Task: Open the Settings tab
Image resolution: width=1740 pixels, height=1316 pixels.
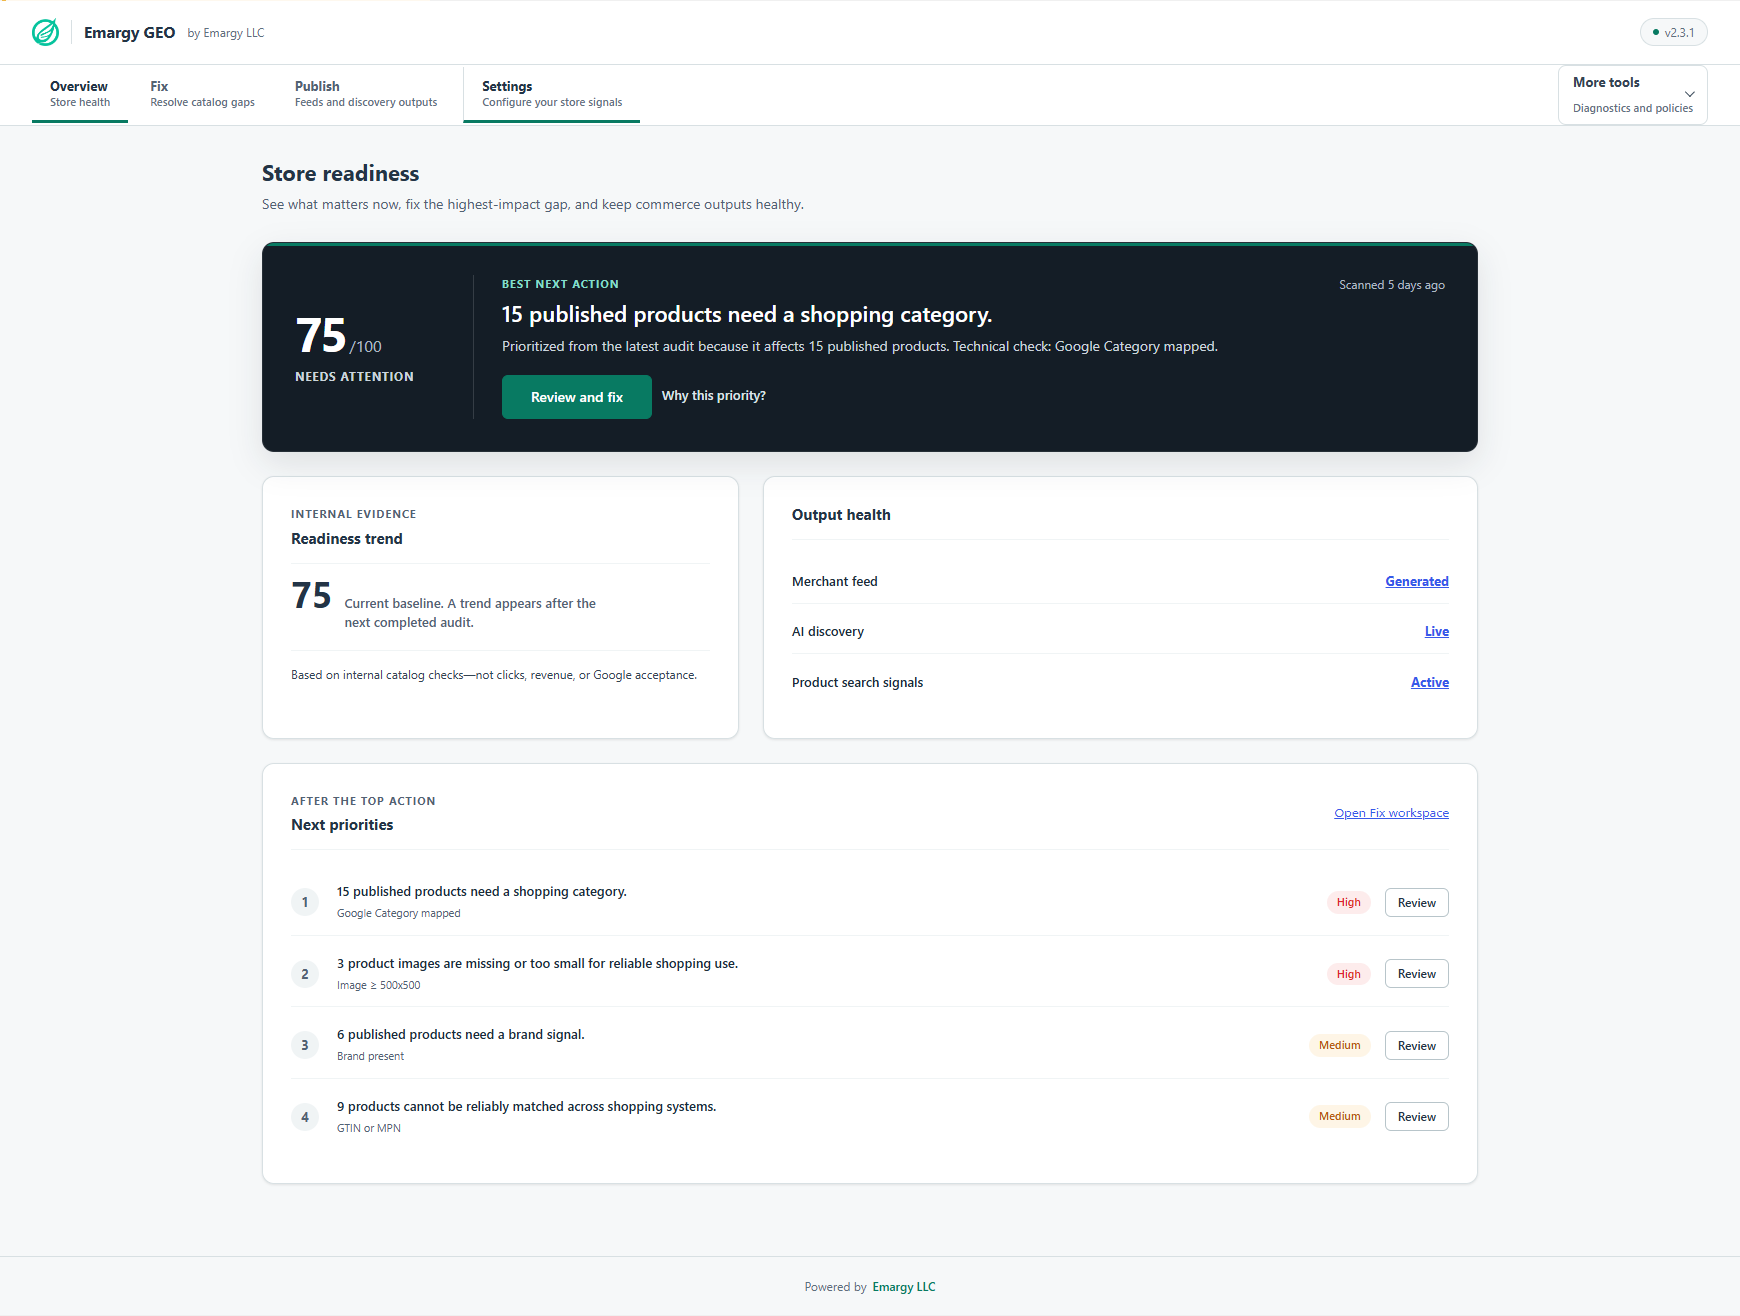Action: coord(552,94)
